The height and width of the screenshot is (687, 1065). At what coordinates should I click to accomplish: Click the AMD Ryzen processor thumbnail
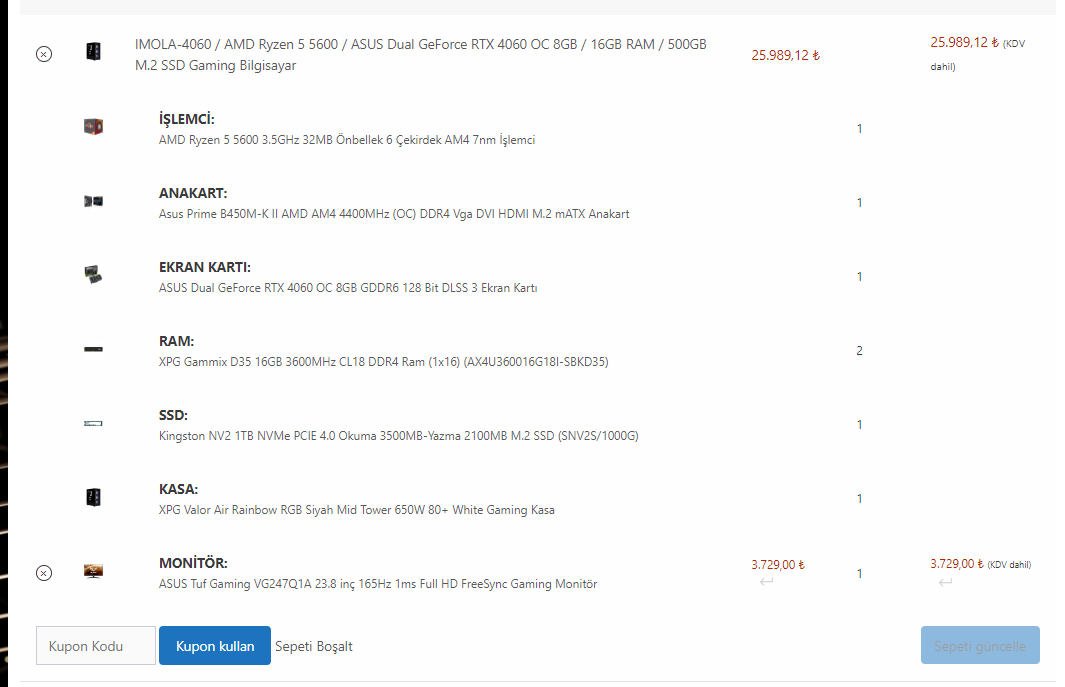[94, 126]
